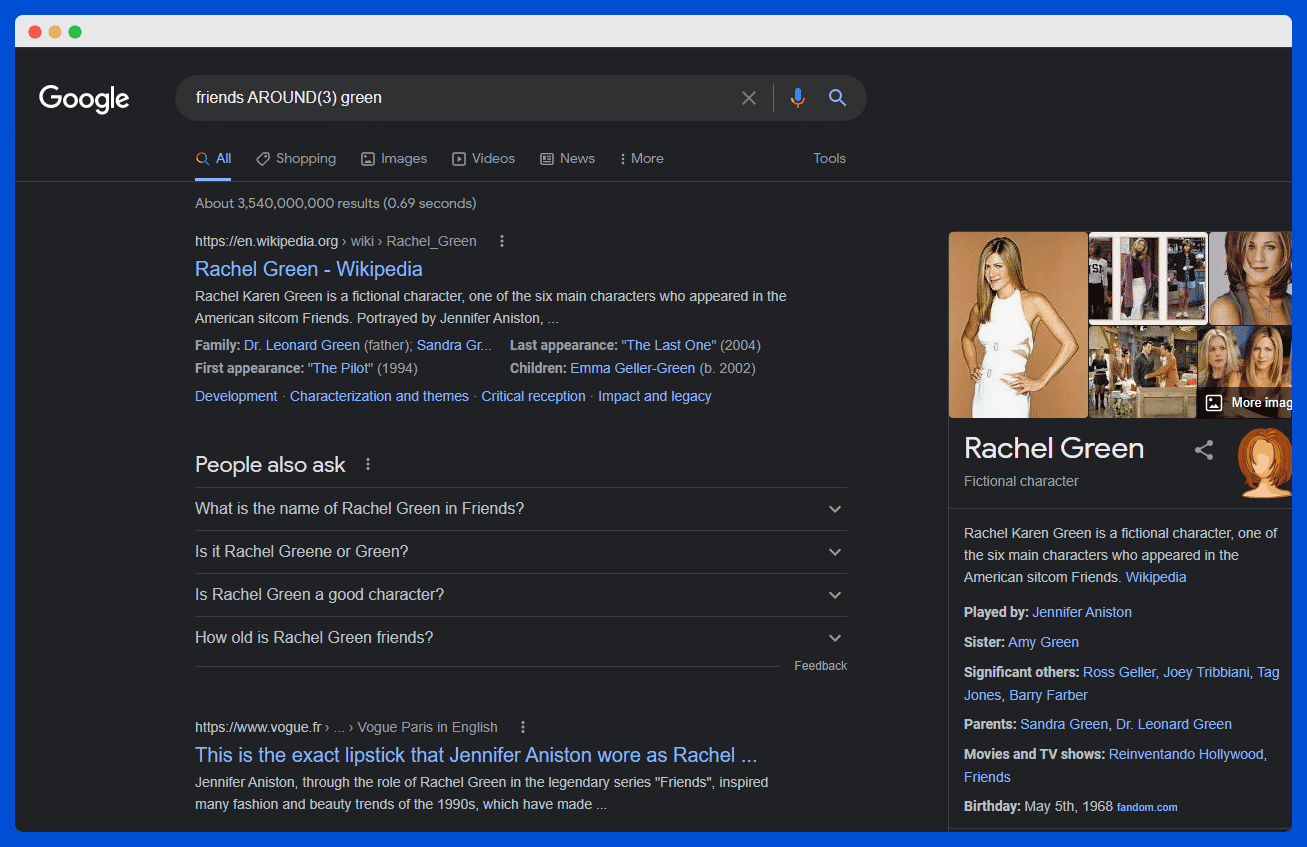Screen dimensions: 1307x847
Task: Open "The Last One" episode link
Action: (x=669, y=345)
